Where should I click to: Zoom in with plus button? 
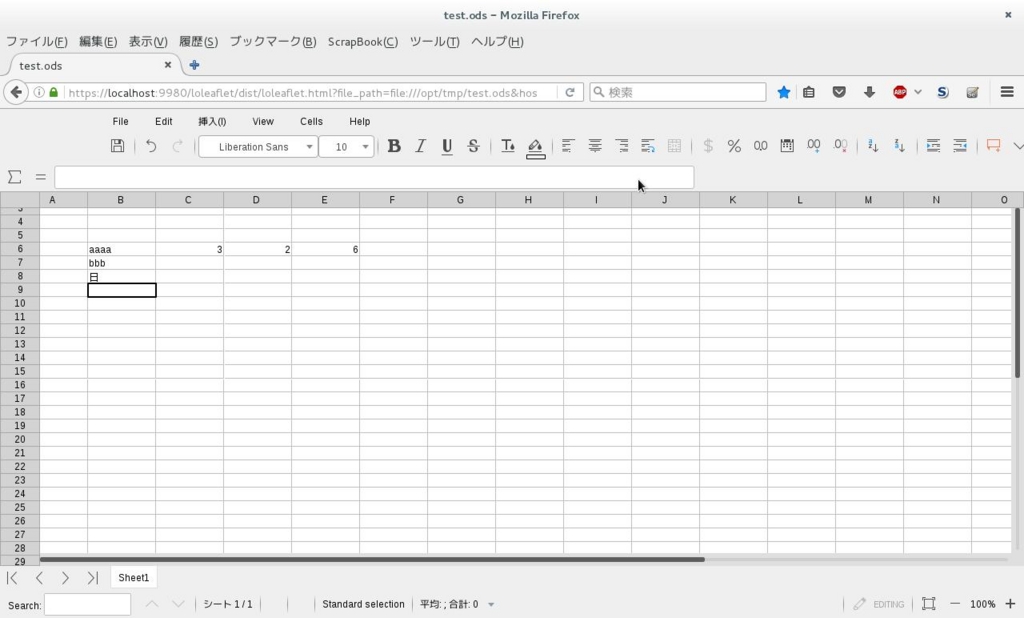point(1010,604)
